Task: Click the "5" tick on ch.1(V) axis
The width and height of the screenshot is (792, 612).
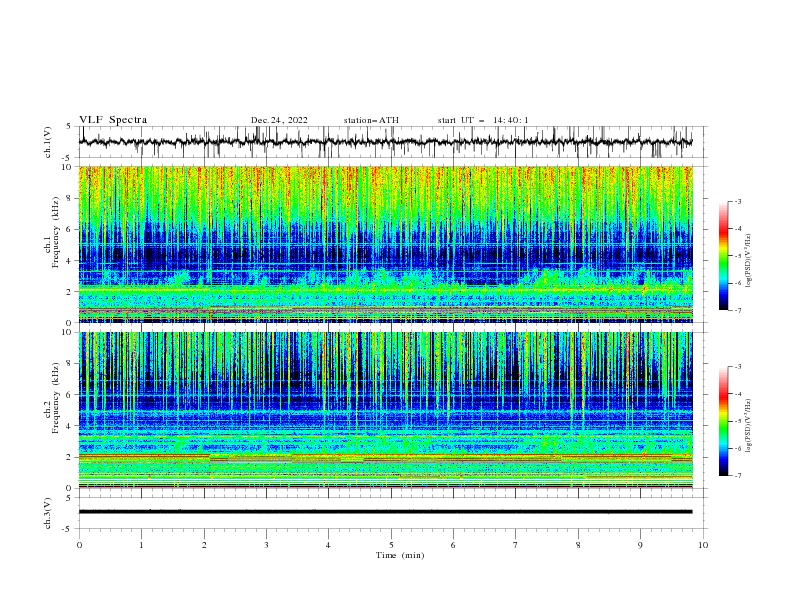Action: (x=69, y=126)
